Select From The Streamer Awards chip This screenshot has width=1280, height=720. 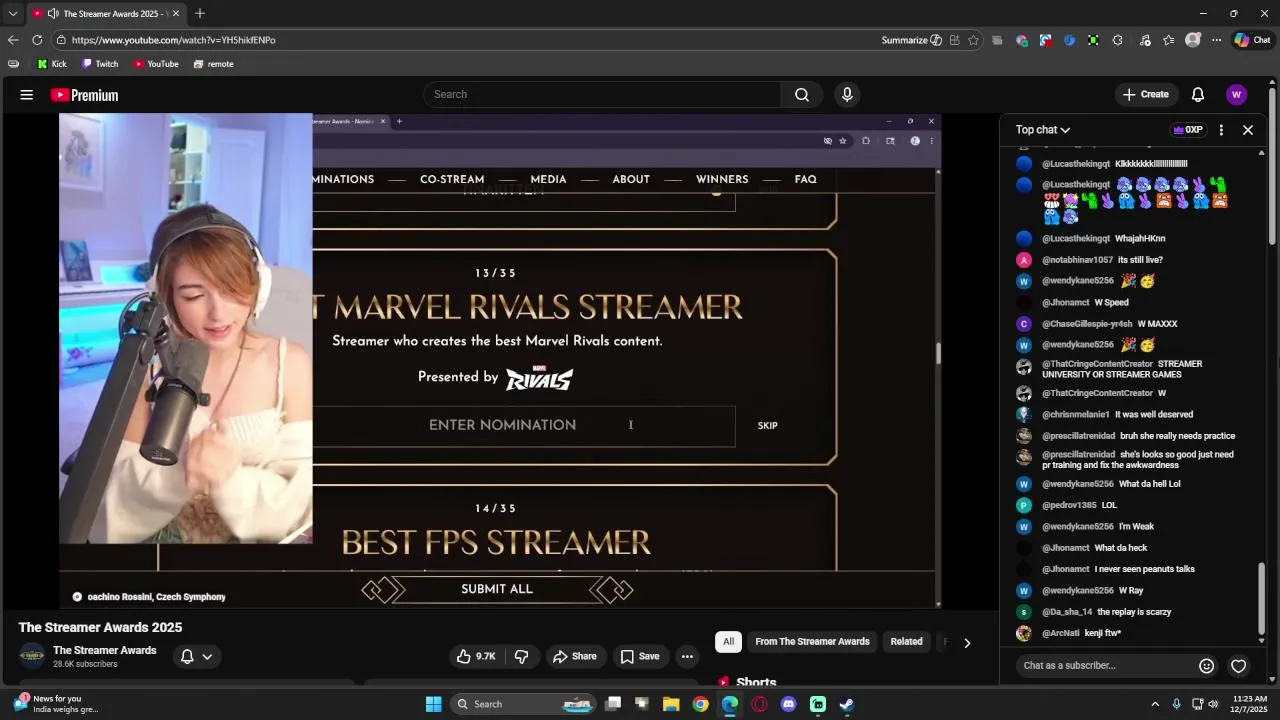[812, 642]
